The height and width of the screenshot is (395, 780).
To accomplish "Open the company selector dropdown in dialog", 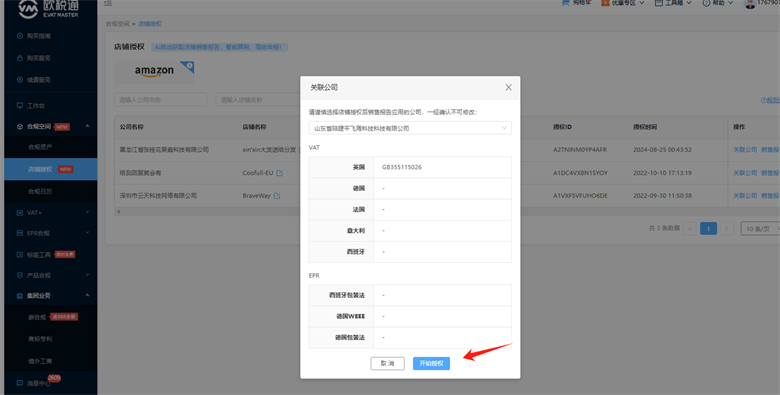I will pyautogui.click(x=410, y=128).
